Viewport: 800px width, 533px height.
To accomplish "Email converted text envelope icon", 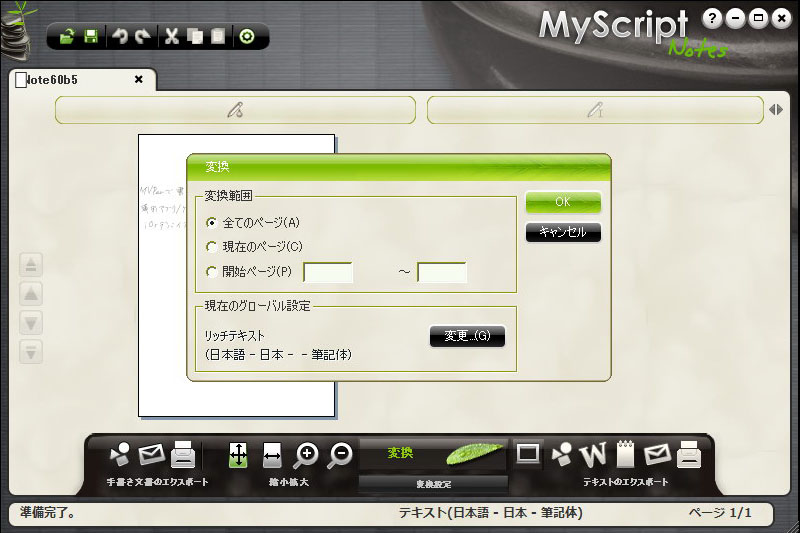I will [657, 454].
